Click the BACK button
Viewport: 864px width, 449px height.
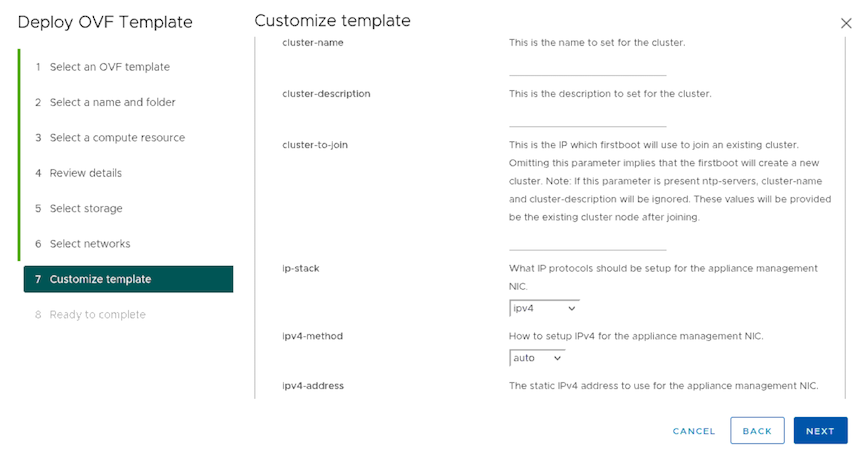(757, 431)
